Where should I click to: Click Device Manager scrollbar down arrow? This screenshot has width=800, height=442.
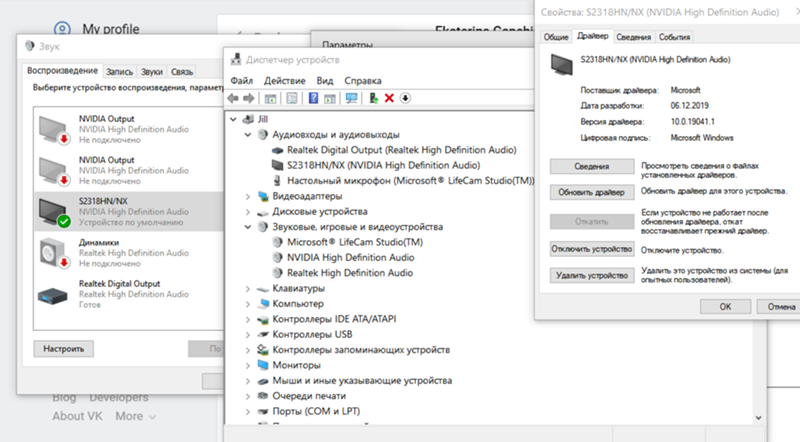pos(759,418)
